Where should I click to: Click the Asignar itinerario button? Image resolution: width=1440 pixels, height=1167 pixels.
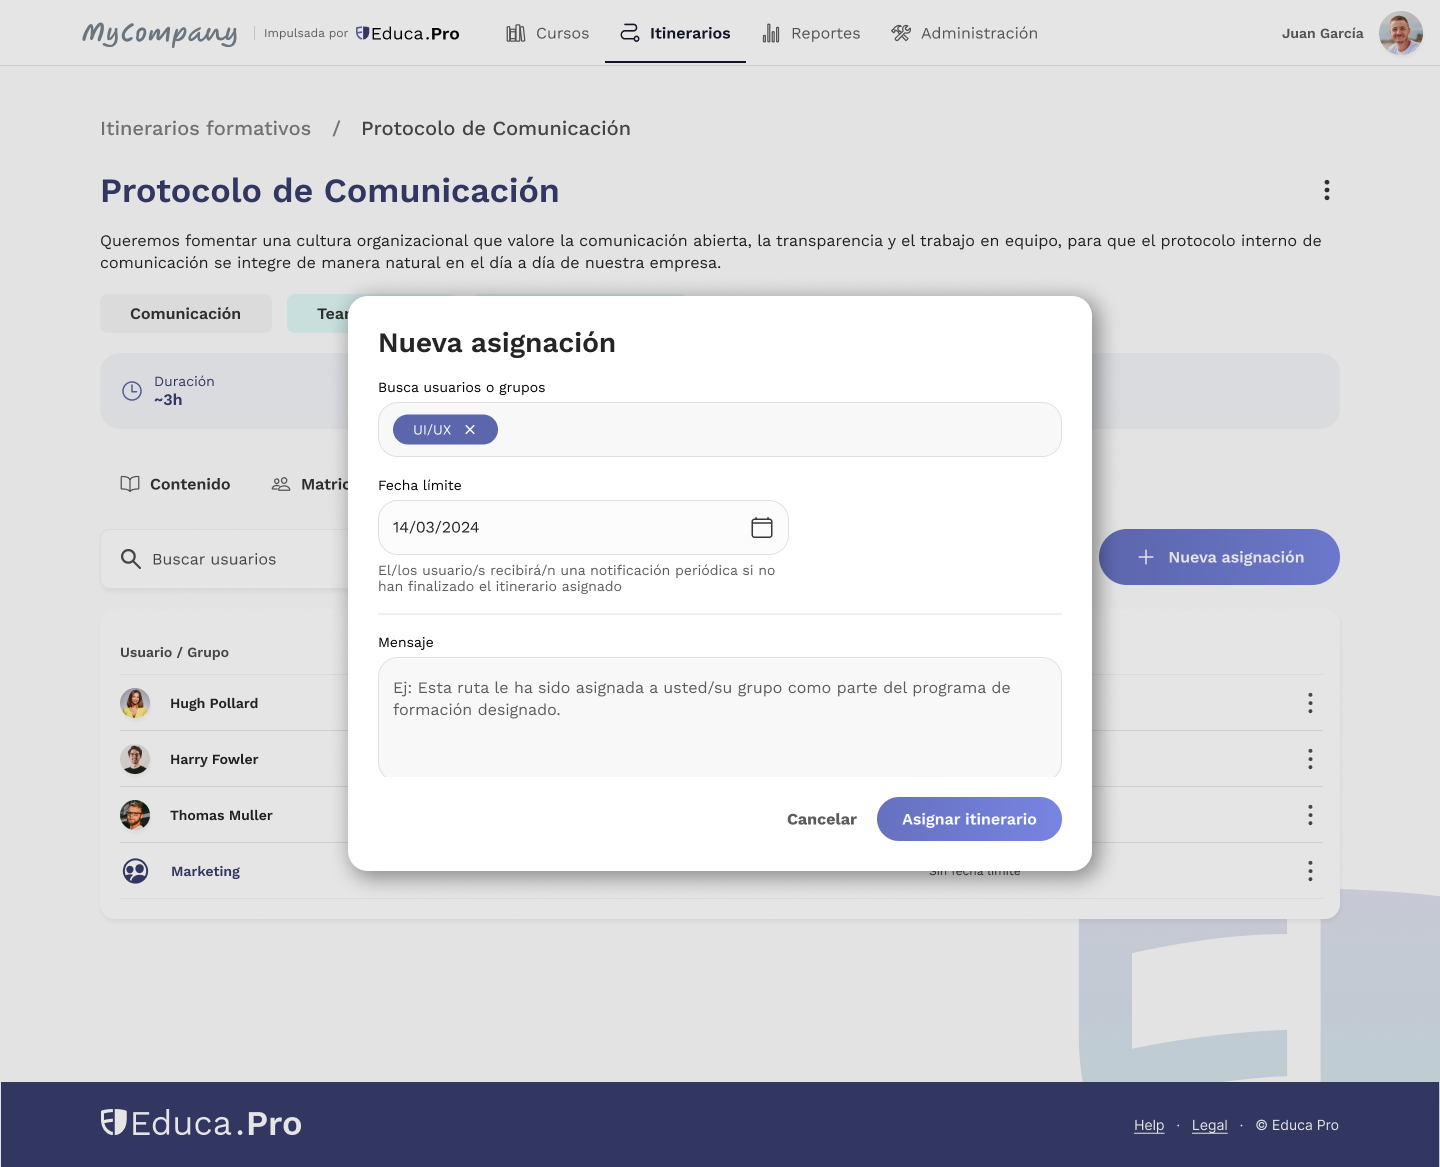(968, 819)
